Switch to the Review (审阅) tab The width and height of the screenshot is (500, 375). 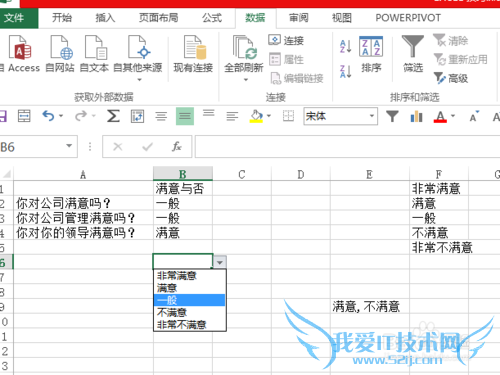pos(298,18)
